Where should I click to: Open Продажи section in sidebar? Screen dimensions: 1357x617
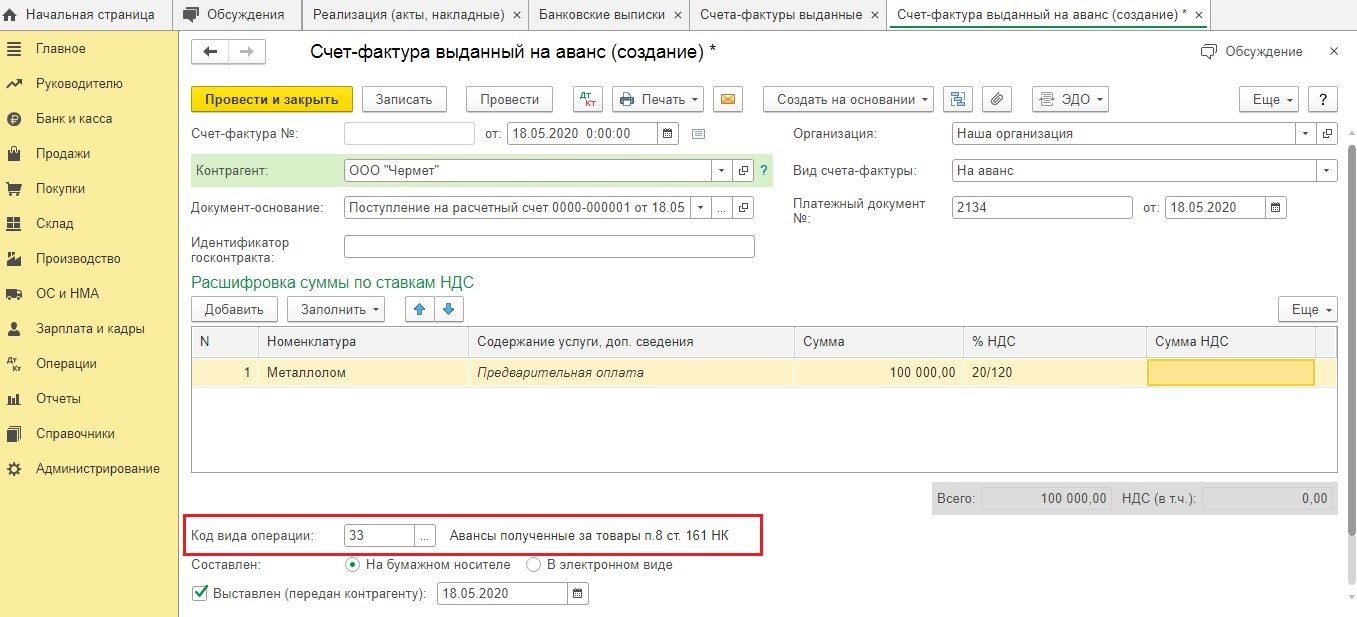click(62, 154)
